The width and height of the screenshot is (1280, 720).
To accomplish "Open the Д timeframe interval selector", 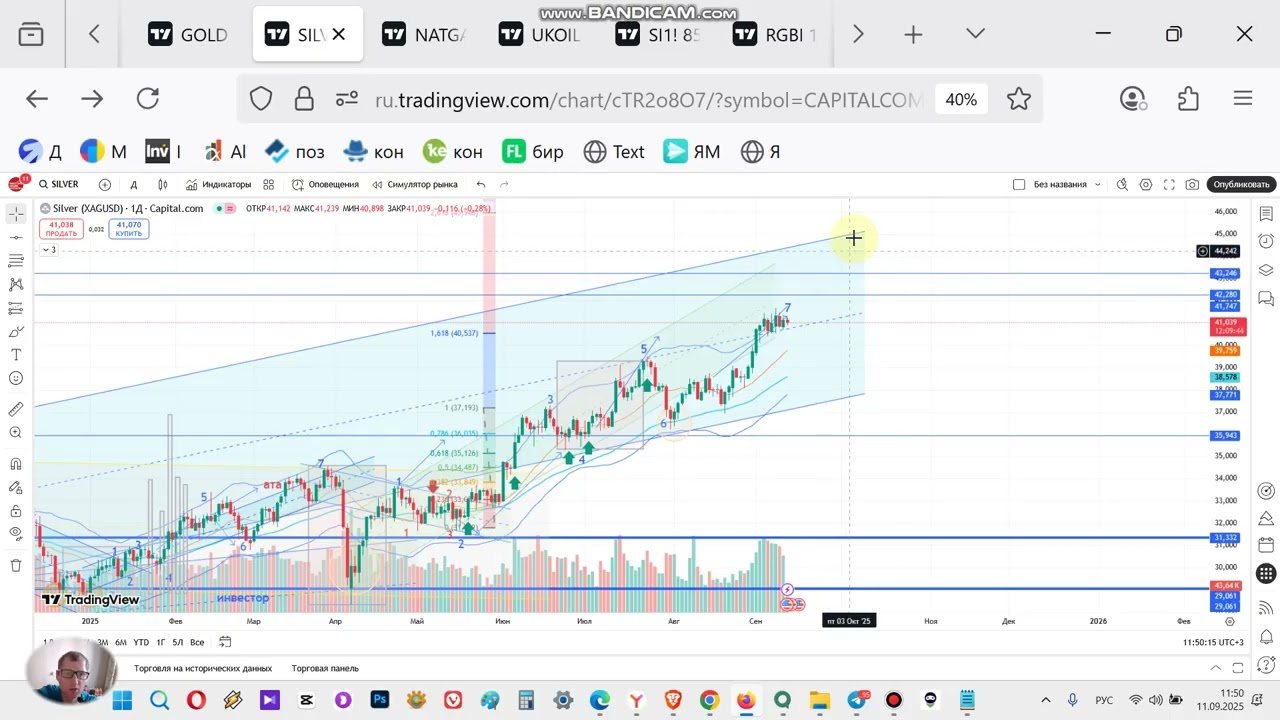I will coord(133,184).
